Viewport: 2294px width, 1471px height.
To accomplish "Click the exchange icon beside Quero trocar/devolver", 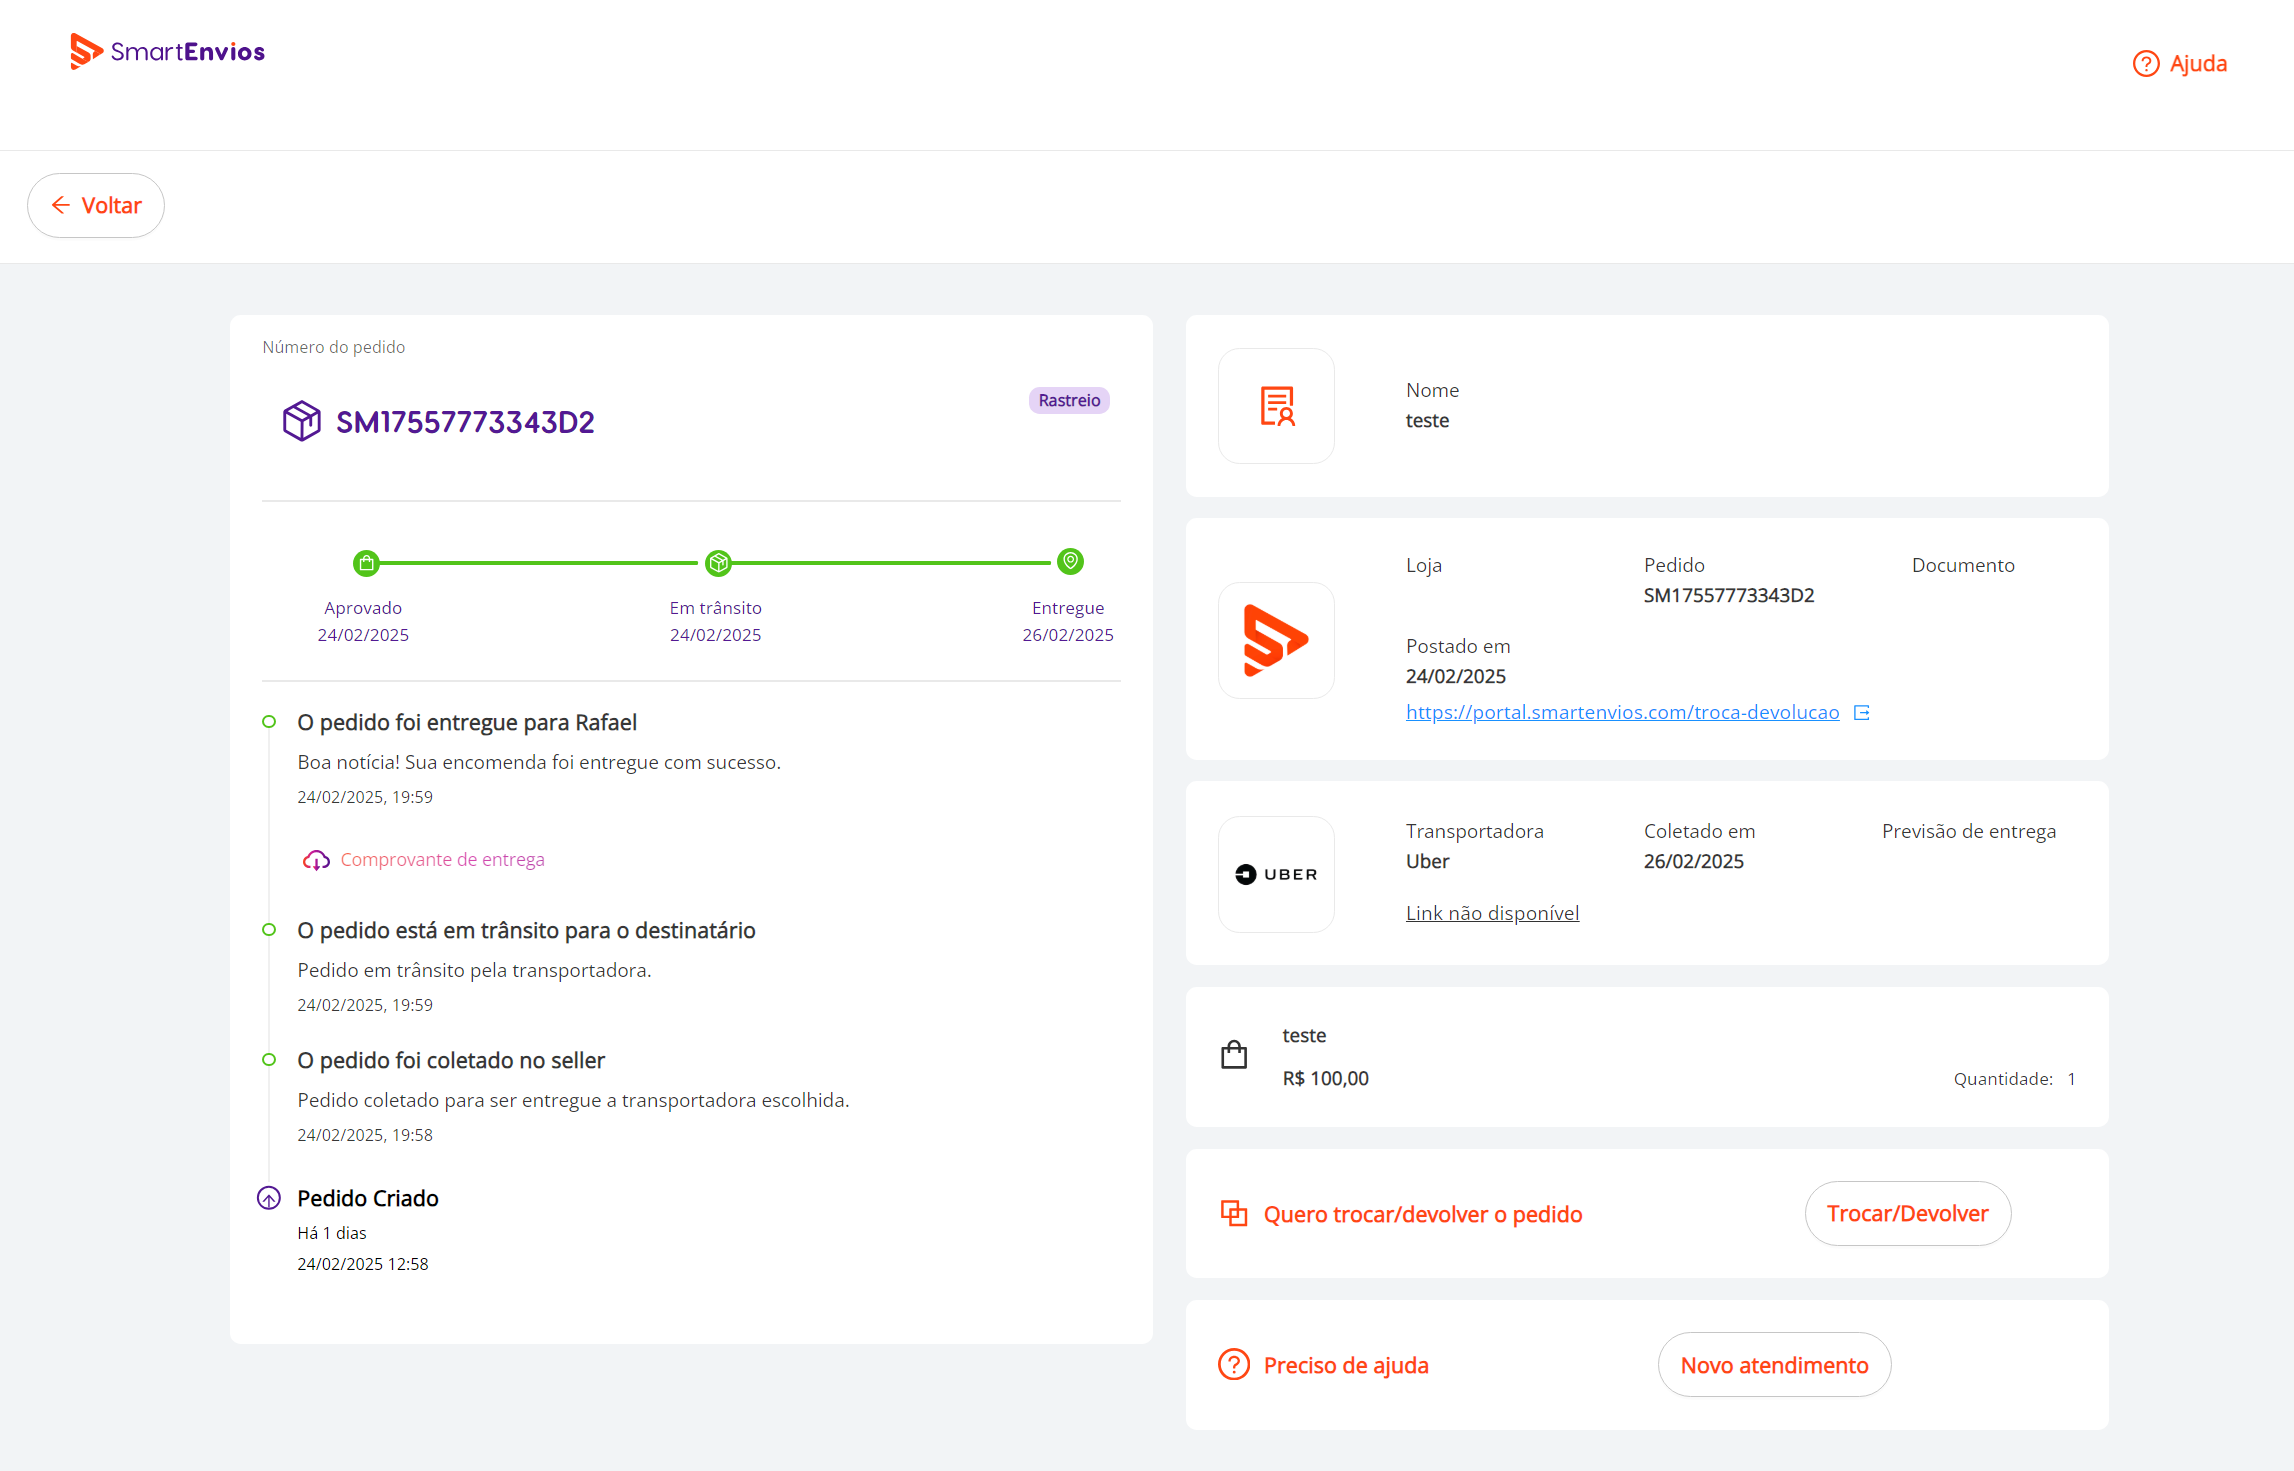I will click(1234, 1213).
